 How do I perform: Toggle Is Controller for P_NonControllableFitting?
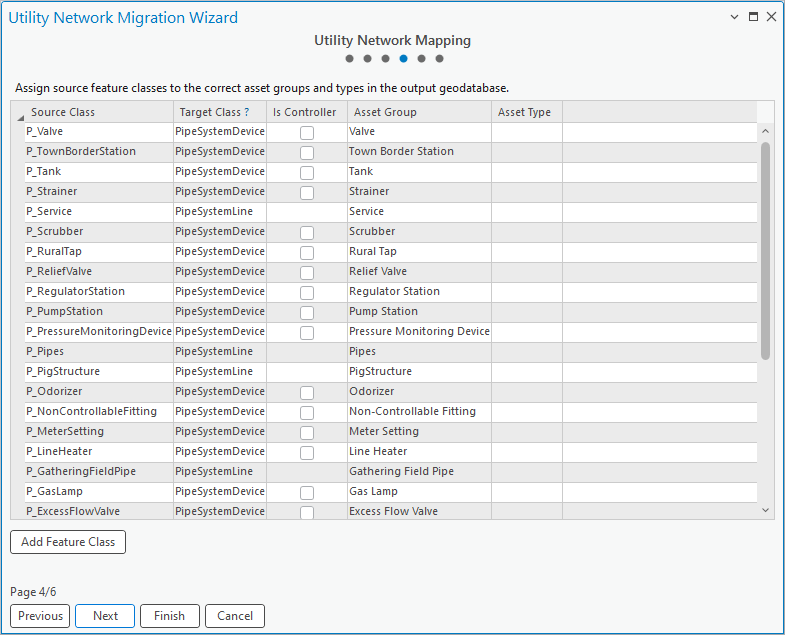point(307,413)
